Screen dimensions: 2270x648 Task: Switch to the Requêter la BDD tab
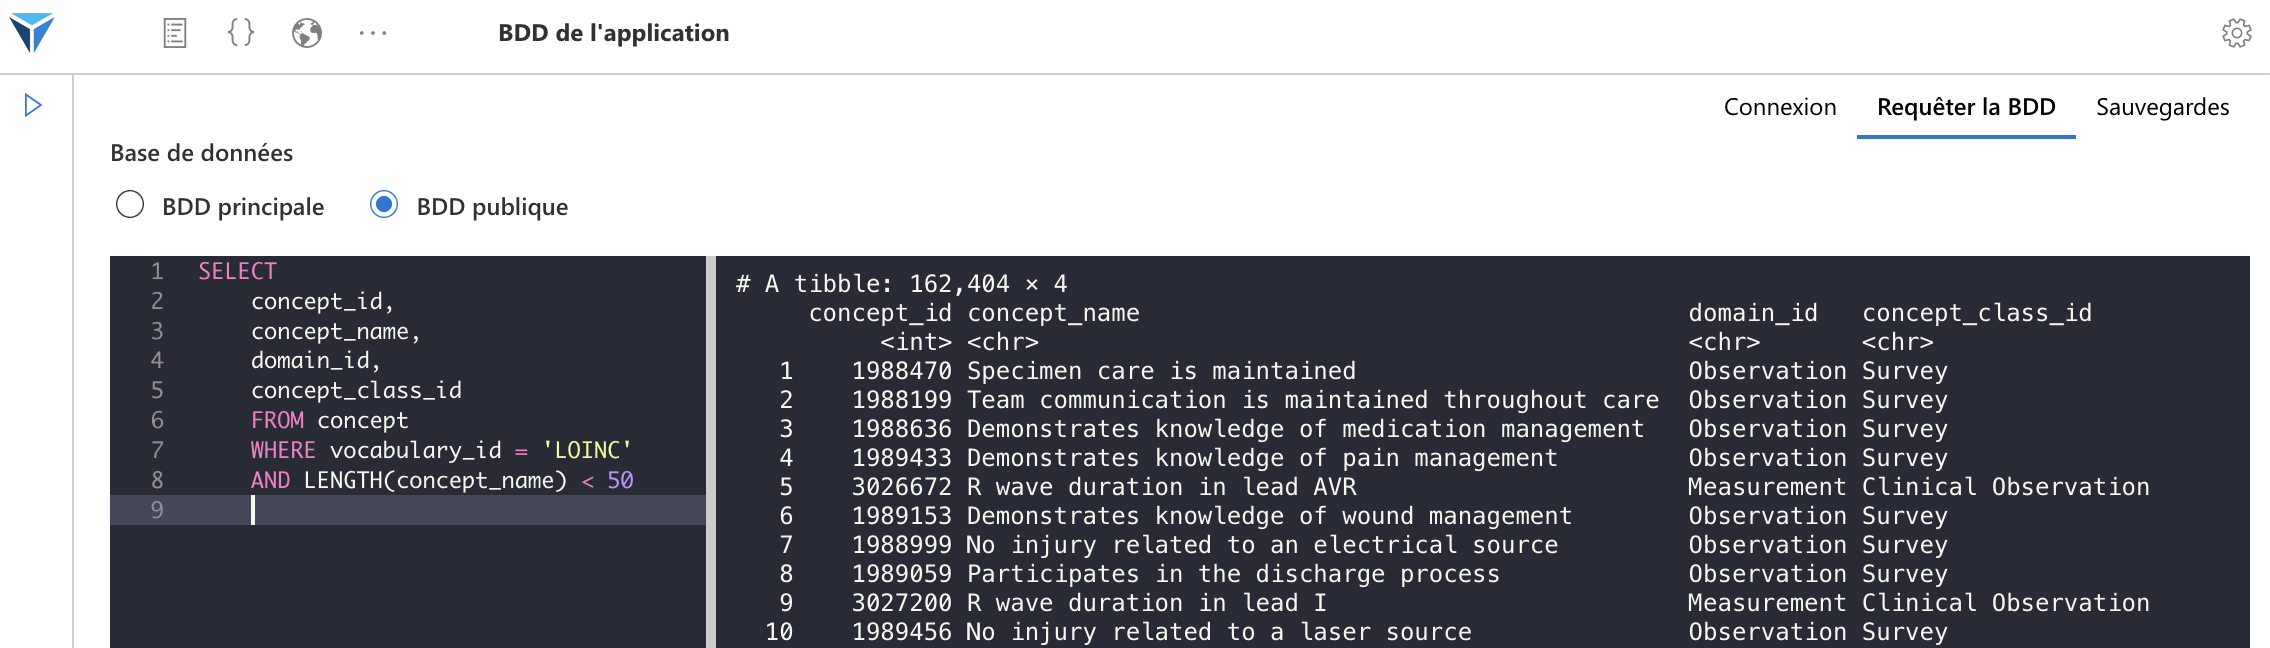tap(1966, 107)
